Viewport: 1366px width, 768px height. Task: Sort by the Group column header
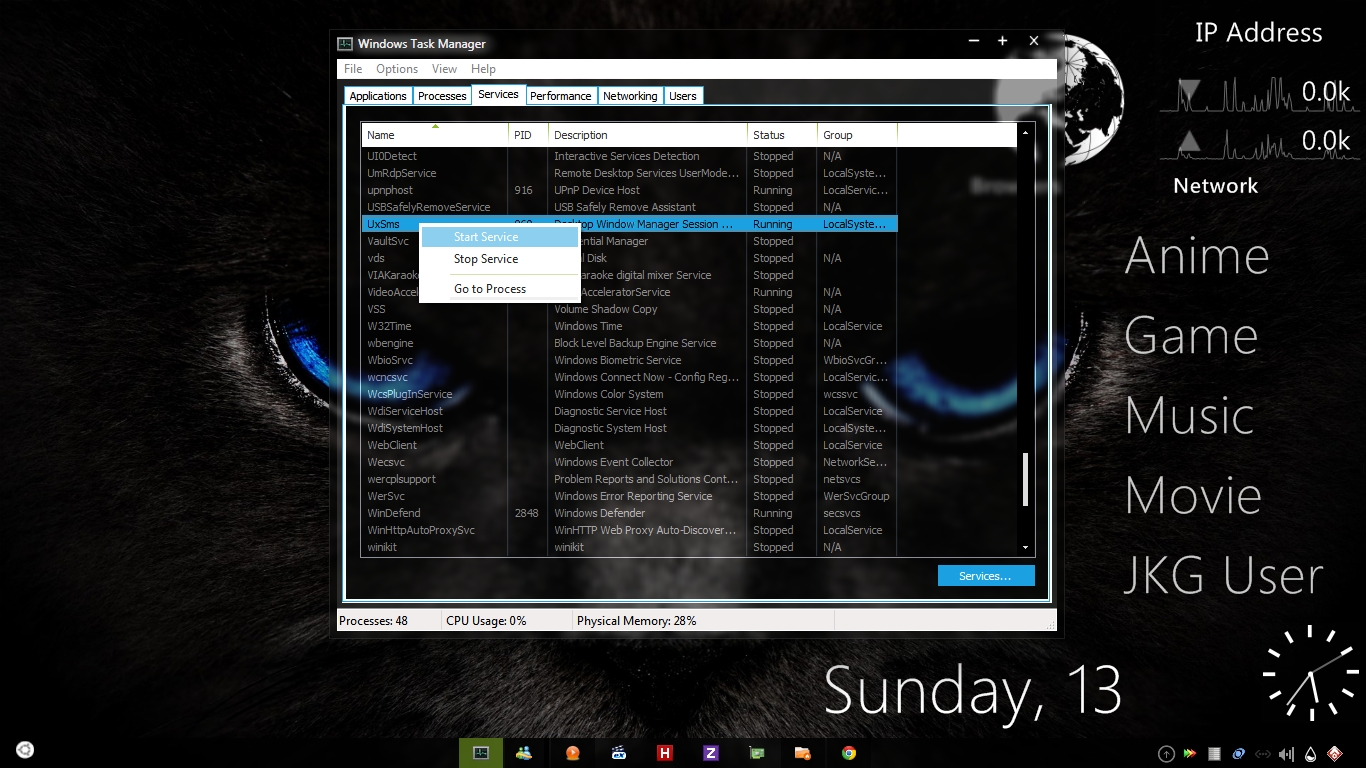pyautogui.click(x=857, y=135)
